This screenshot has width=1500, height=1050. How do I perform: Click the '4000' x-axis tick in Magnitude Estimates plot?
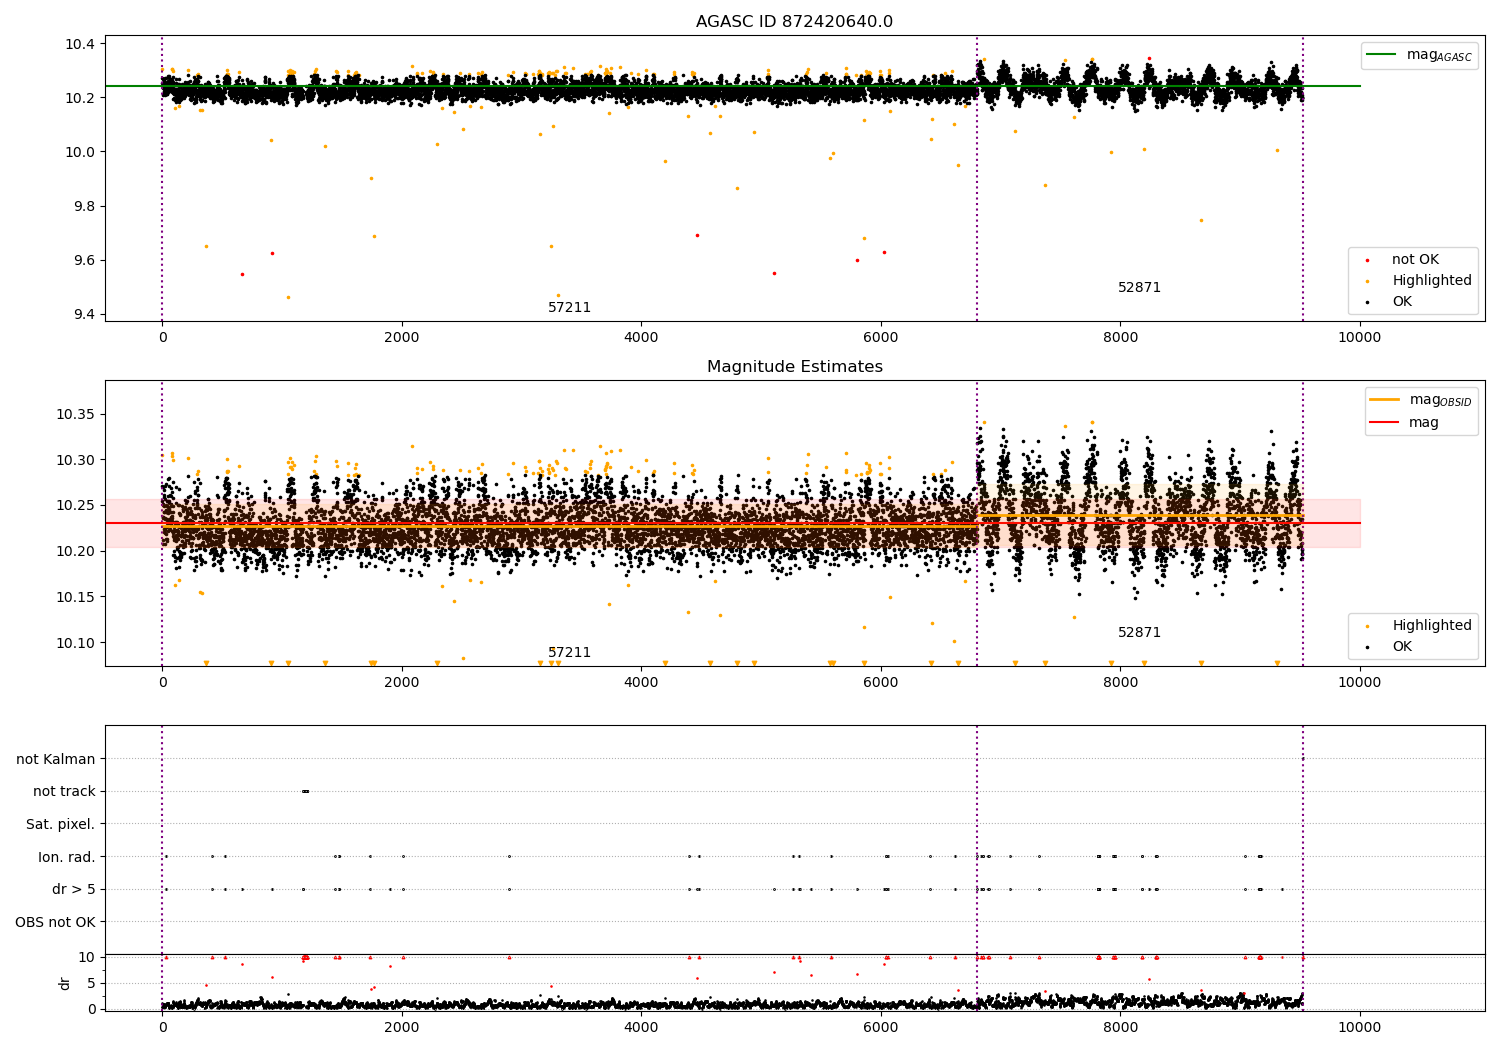641,683
